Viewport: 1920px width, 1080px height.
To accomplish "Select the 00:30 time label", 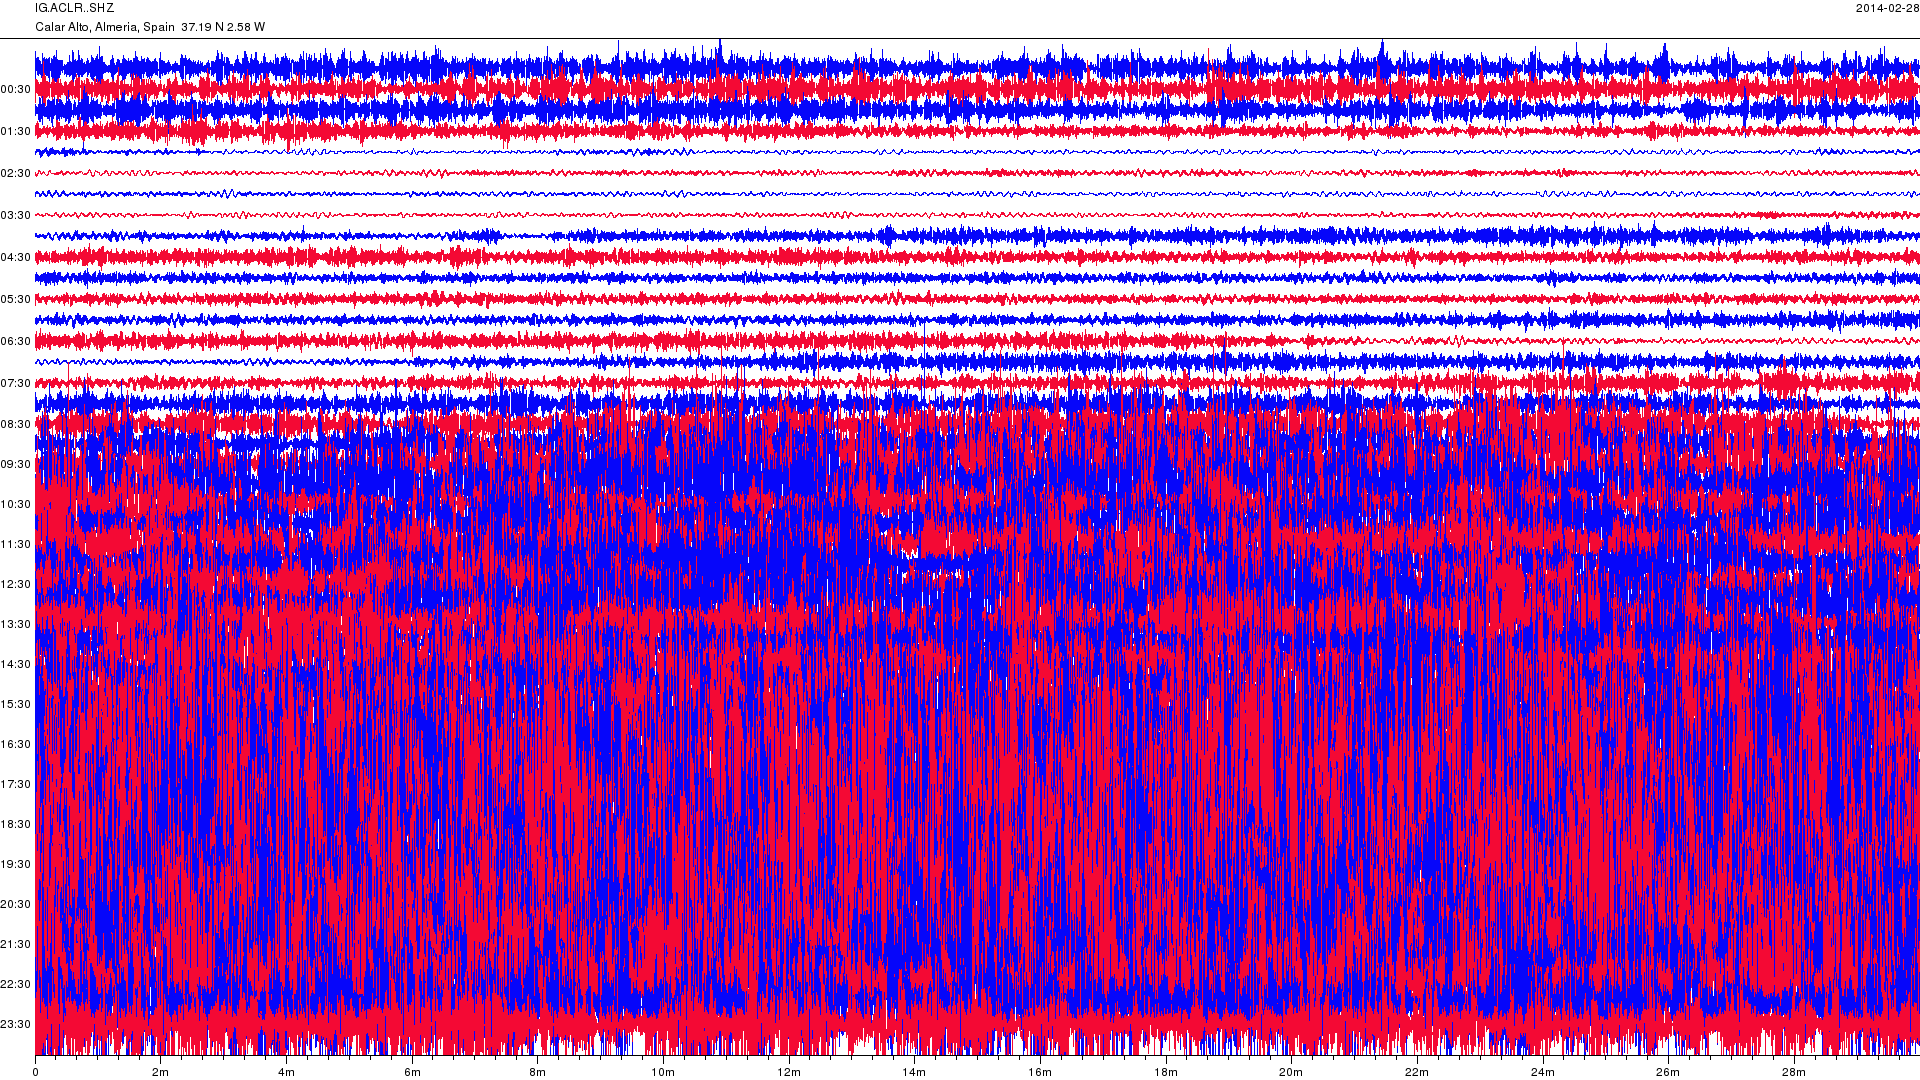I will pyautogui.click(x=16, y=90).
